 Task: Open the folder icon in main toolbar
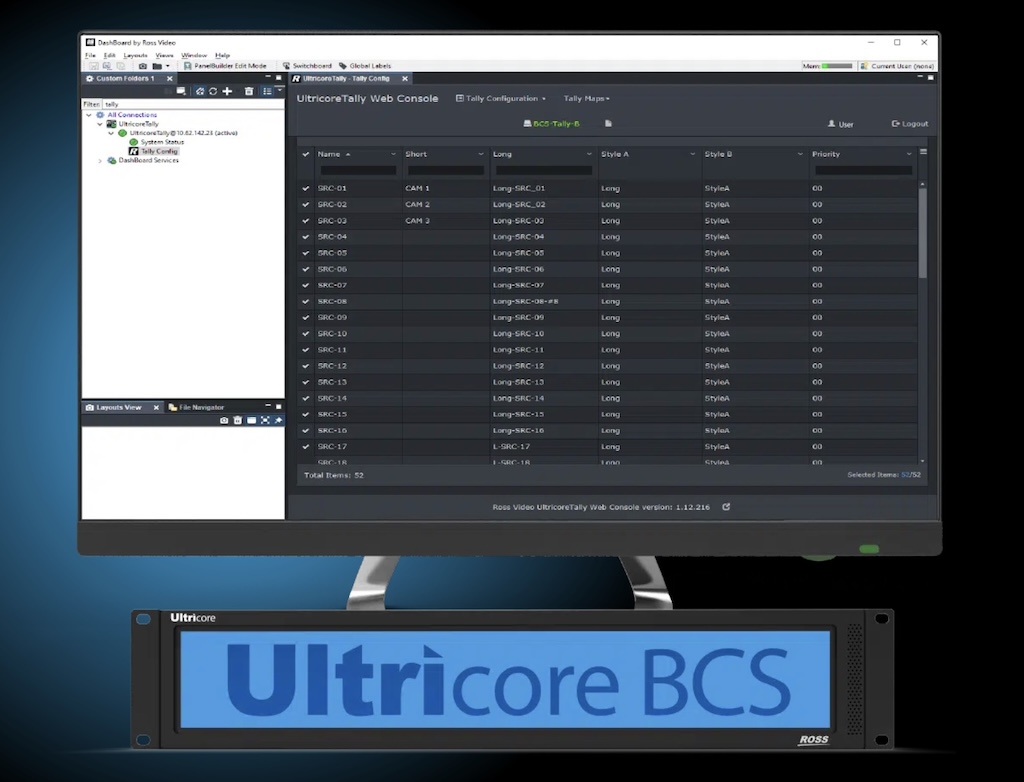pos(157,66)
